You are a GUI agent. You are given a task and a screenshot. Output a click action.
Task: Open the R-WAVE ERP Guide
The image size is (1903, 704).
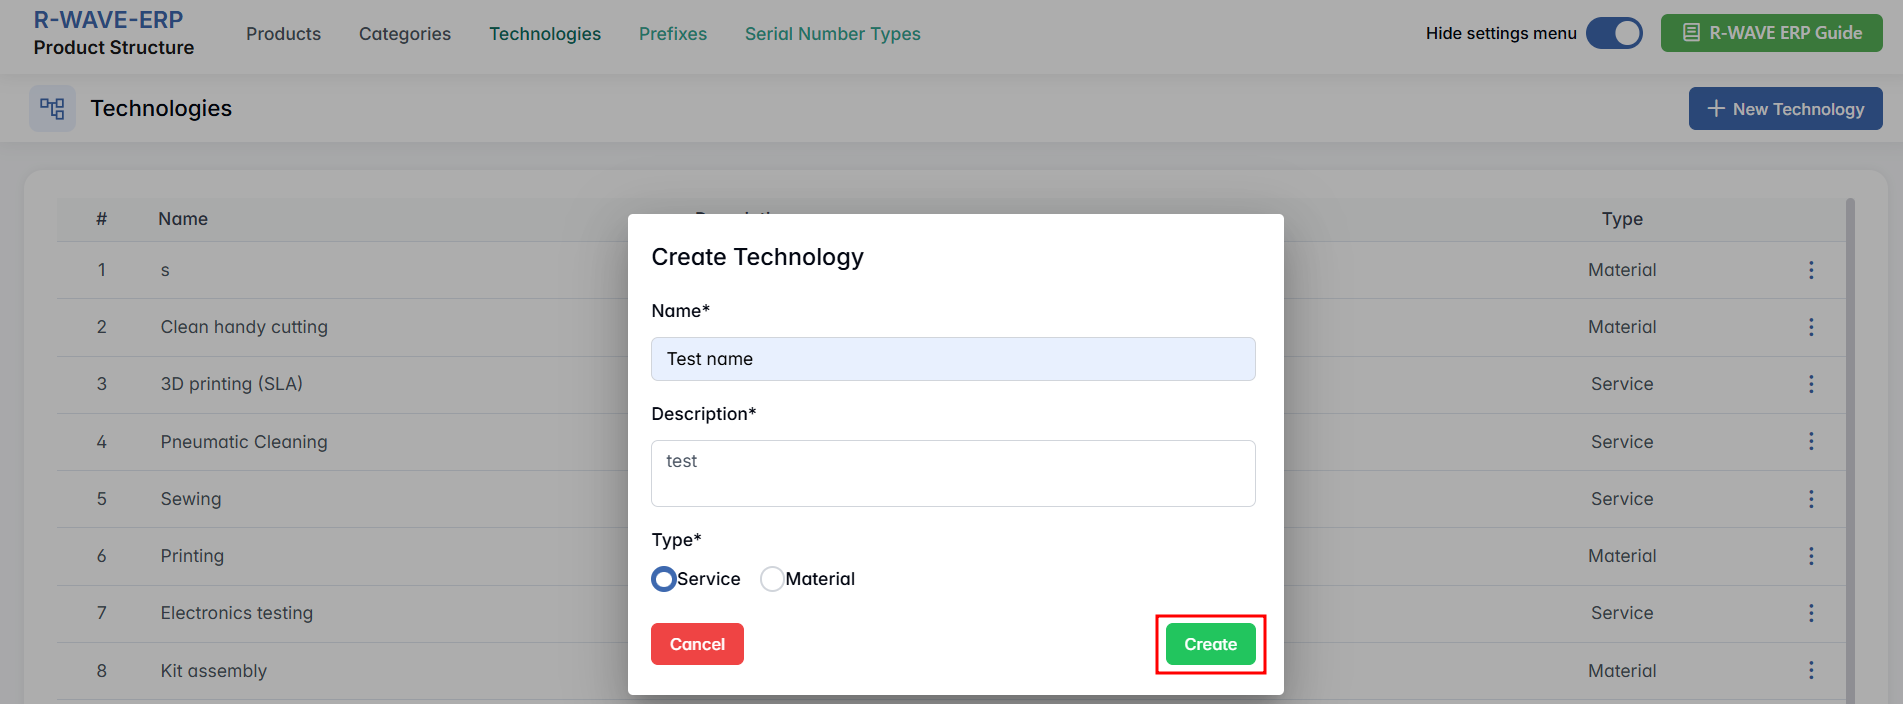click(x=1771, y=33)
